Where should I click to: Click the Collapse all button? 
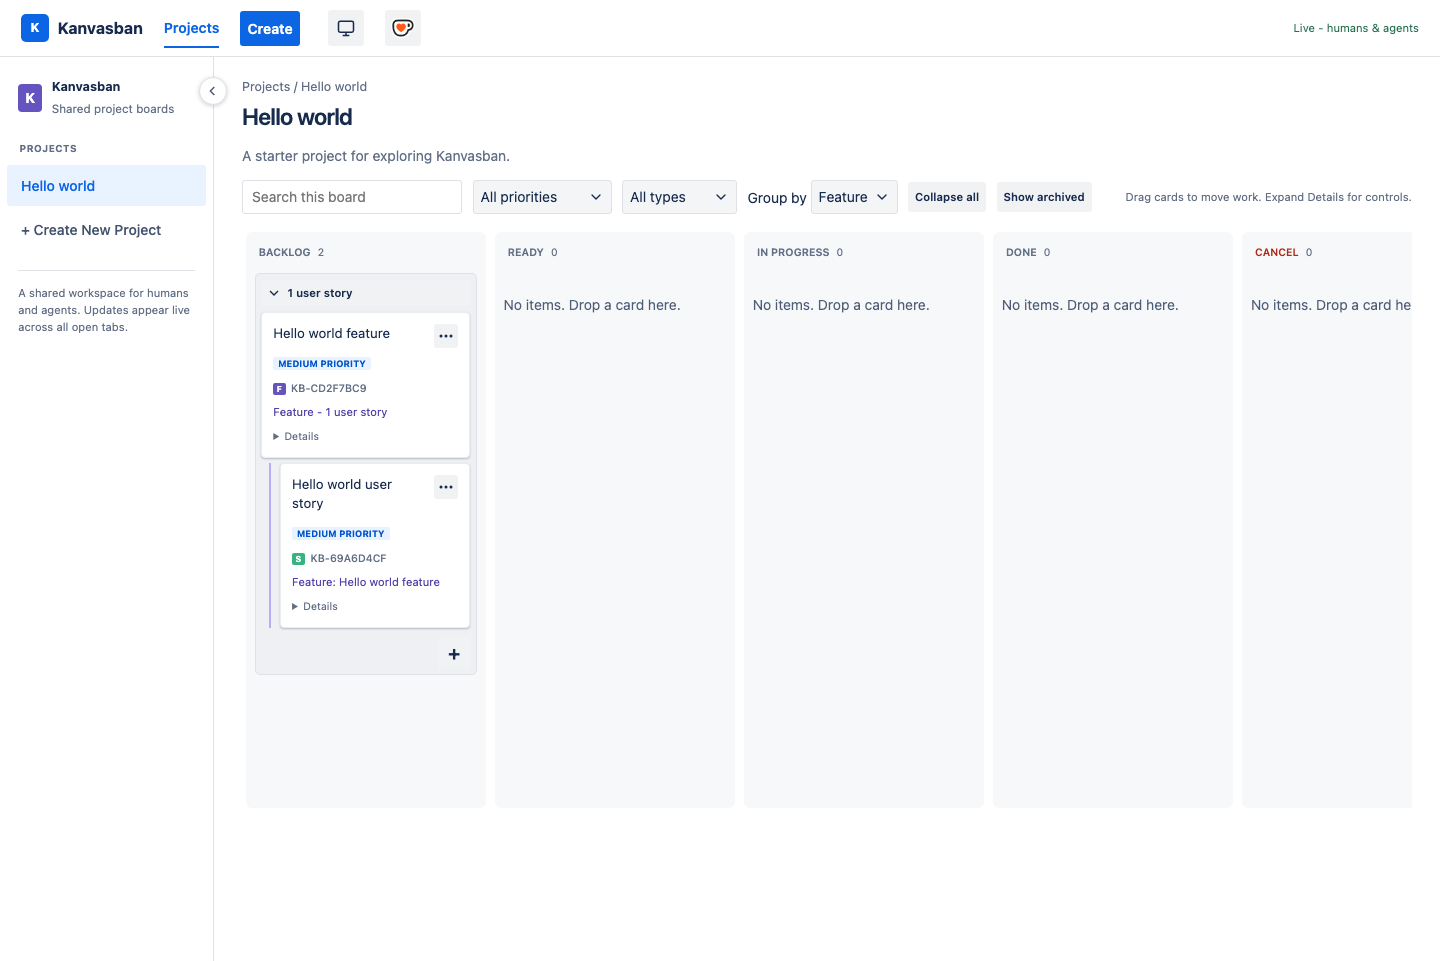947,197
